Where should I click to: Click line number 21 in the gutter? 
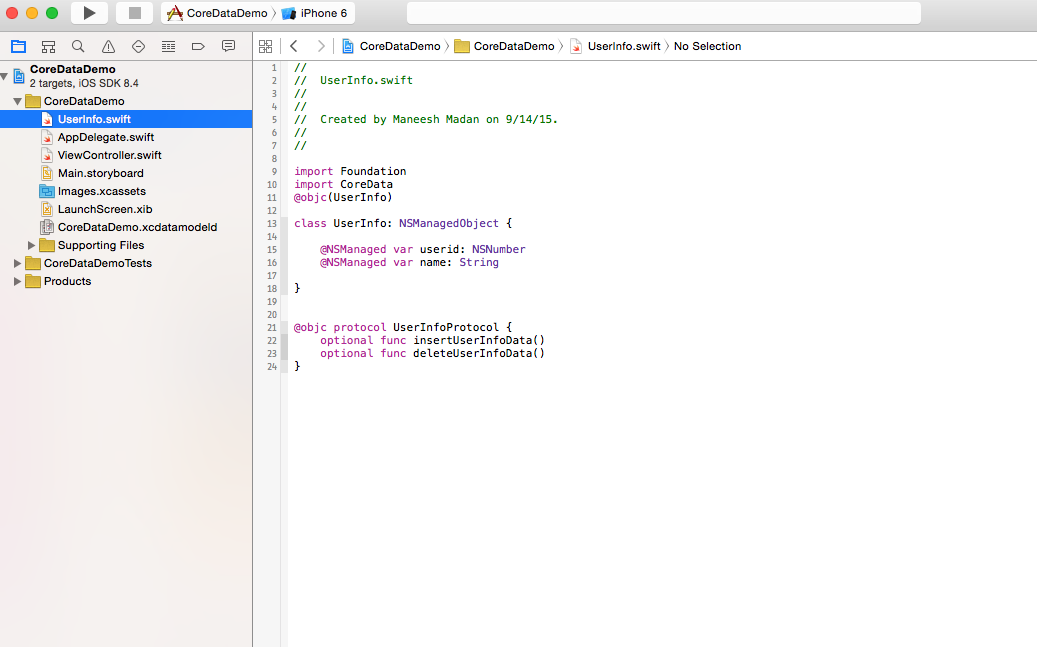click(272, 327)
